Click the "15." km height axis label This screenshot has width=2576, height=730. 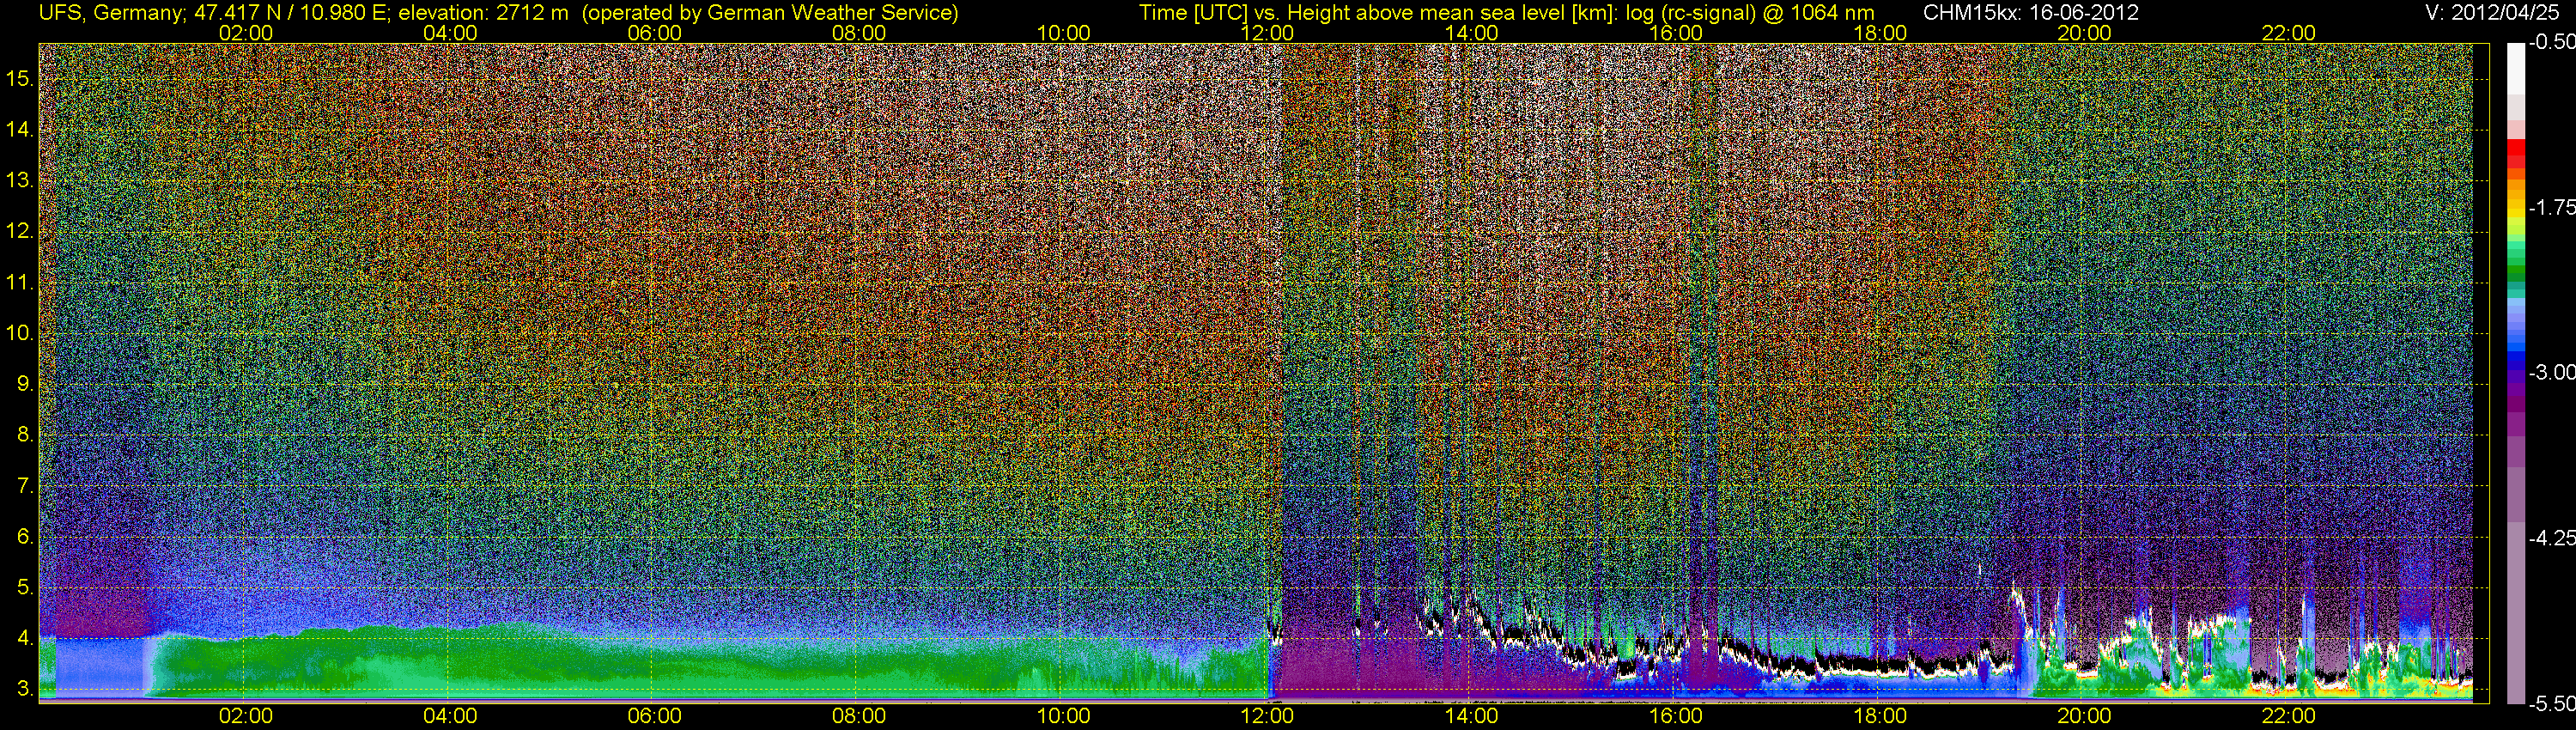click(x=20, y=79)
